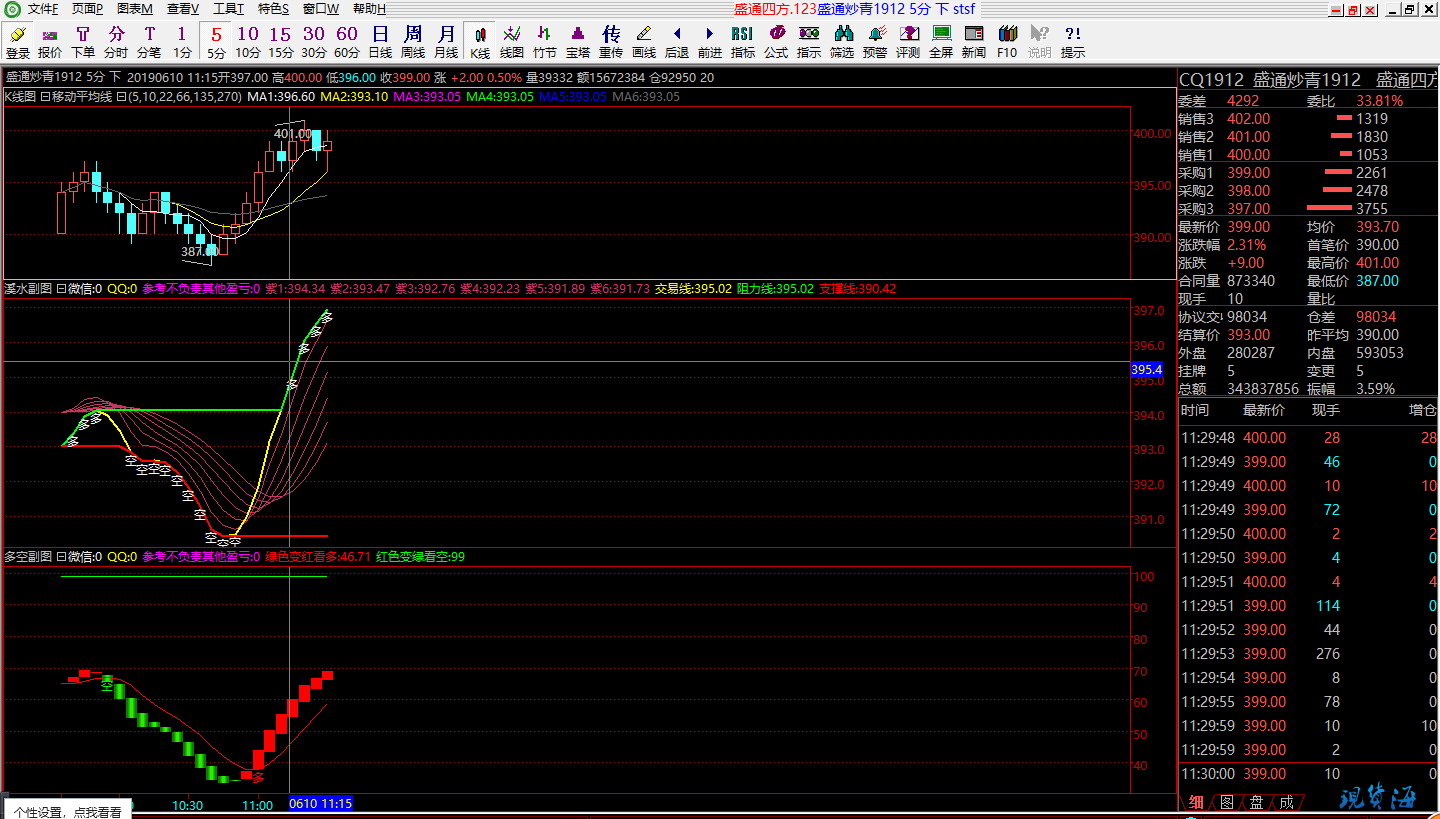Click the 评测 evaluation icon
Image resolution: width=1440 pixels, height=819 pixels.
pyautogui.click(x=908, y=42)
